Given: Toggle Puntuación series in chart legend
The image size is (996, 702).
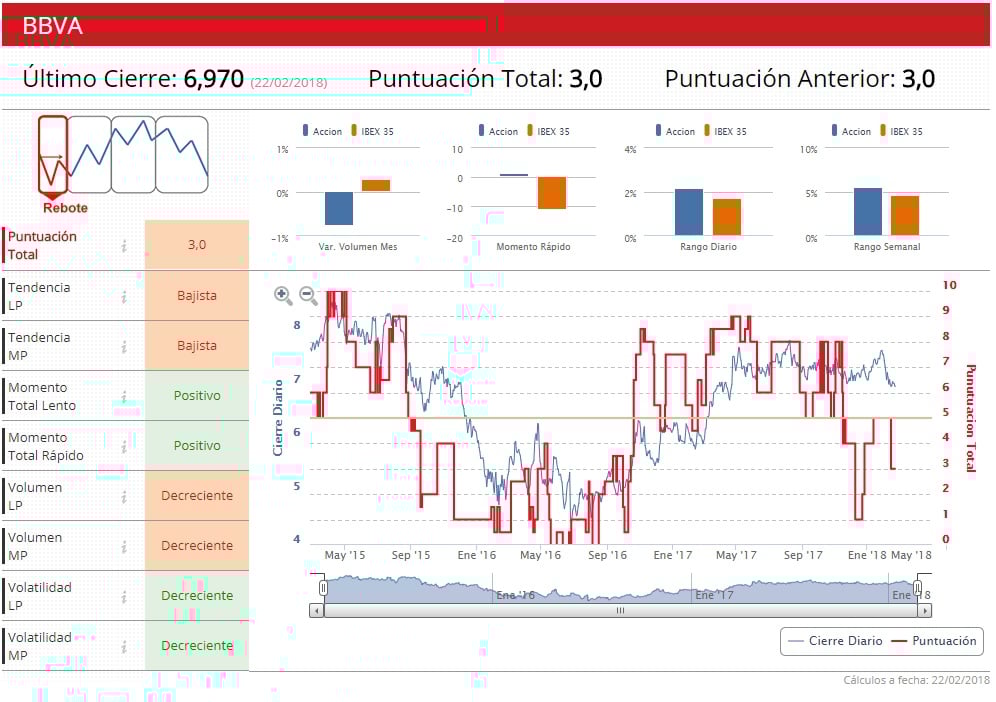Looking at the screenshot, I should click(934, 641).
